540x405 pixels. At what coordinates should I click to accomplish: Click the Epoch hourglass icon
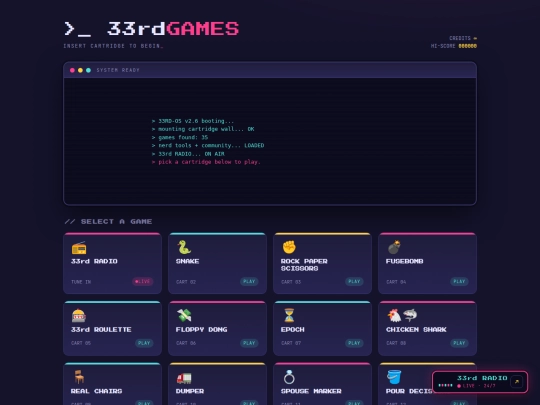289,315
